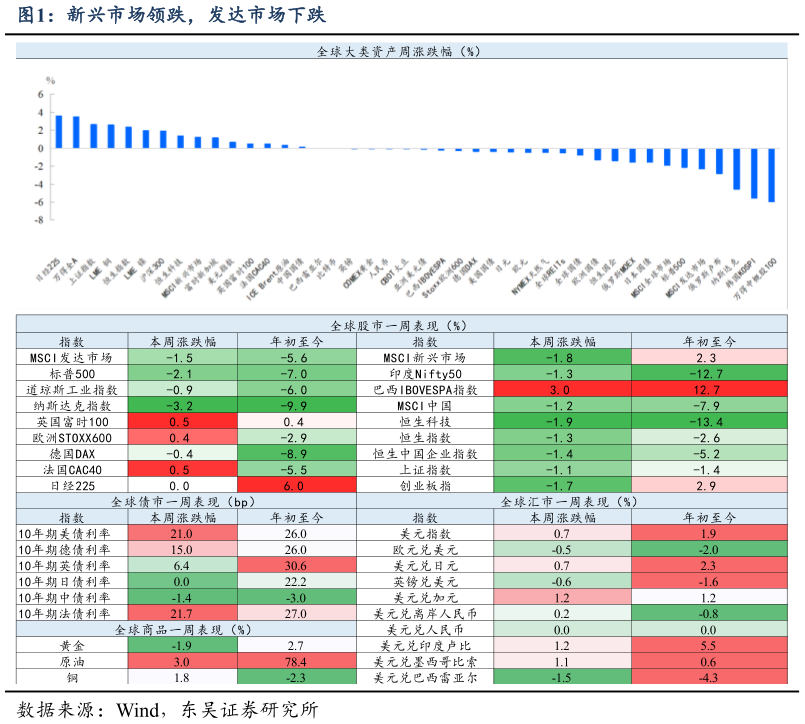Click the -4.3 cell in forex table
Viewport: 805px width, 724px height.
coord(708,677)
